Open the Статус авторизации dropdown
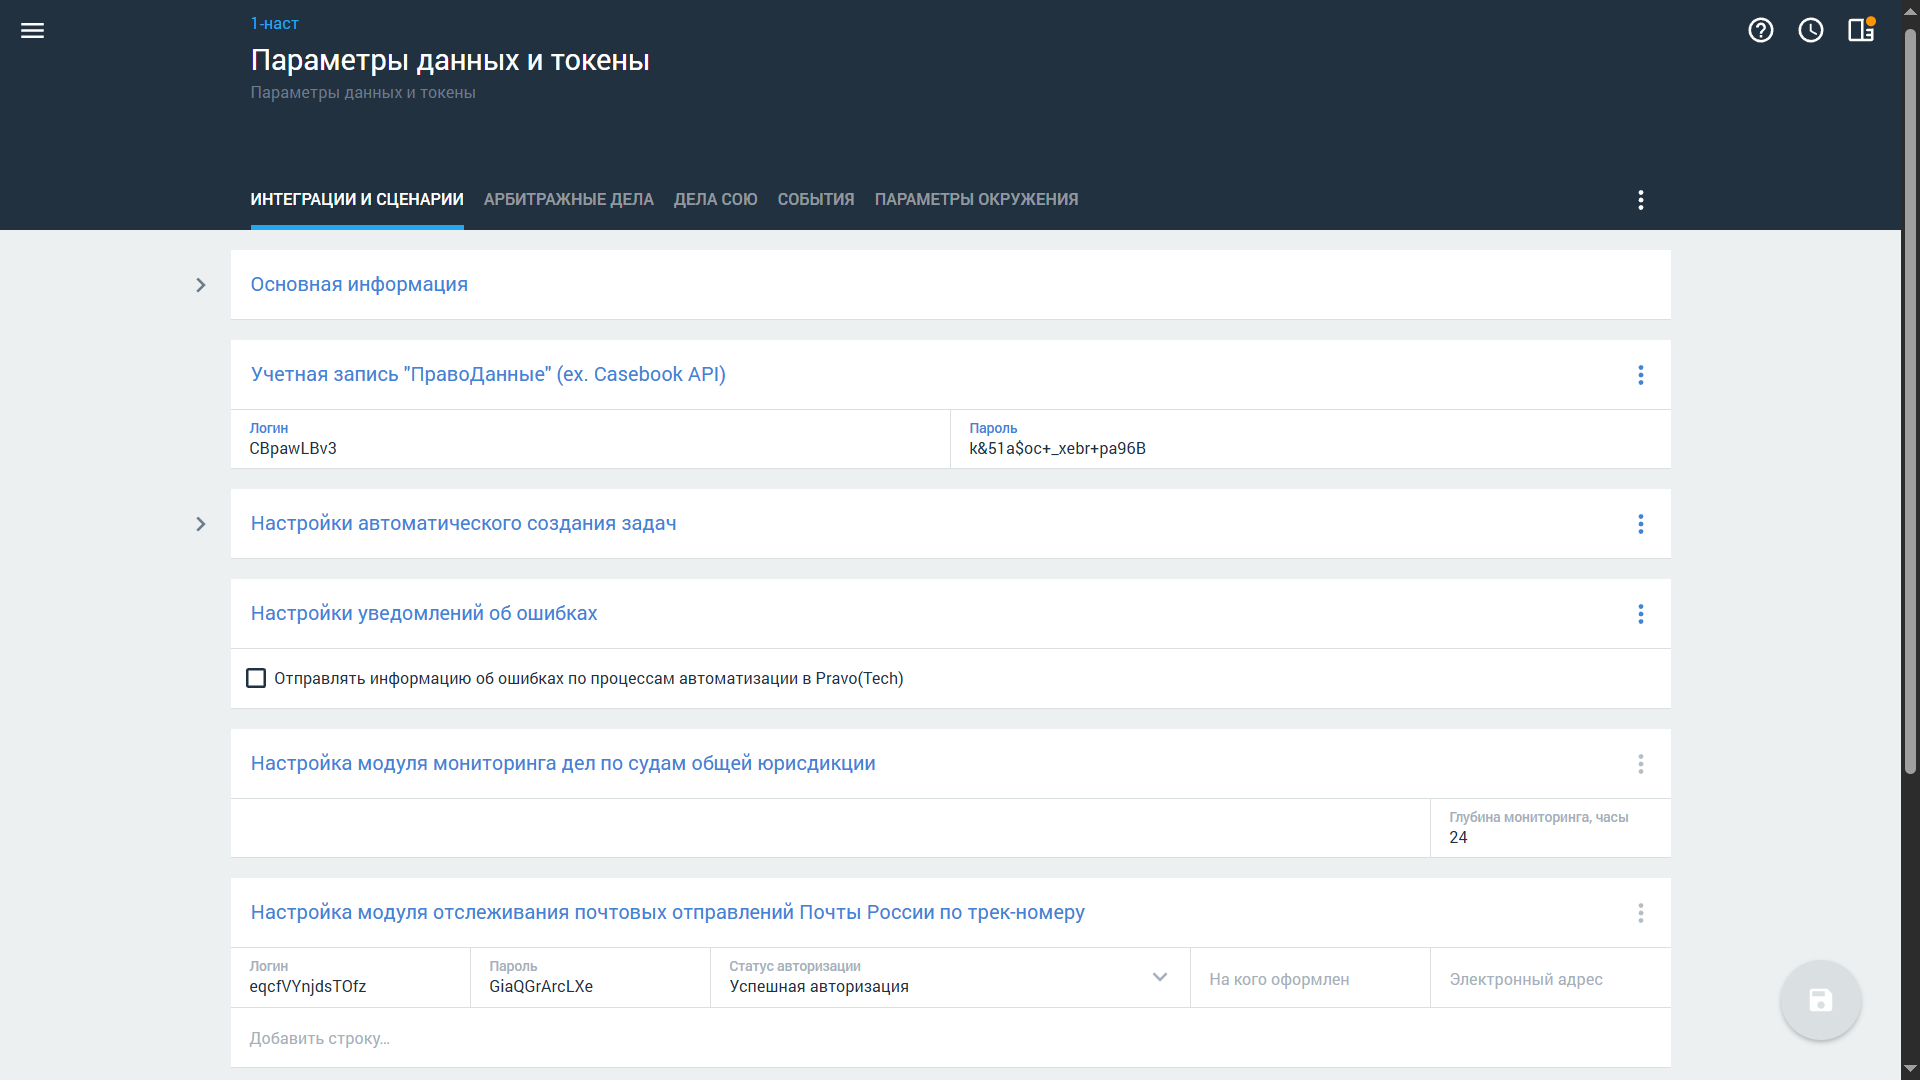This screenshot has width=1920, height=1080. pyautogui.click(x=950, y=978)
